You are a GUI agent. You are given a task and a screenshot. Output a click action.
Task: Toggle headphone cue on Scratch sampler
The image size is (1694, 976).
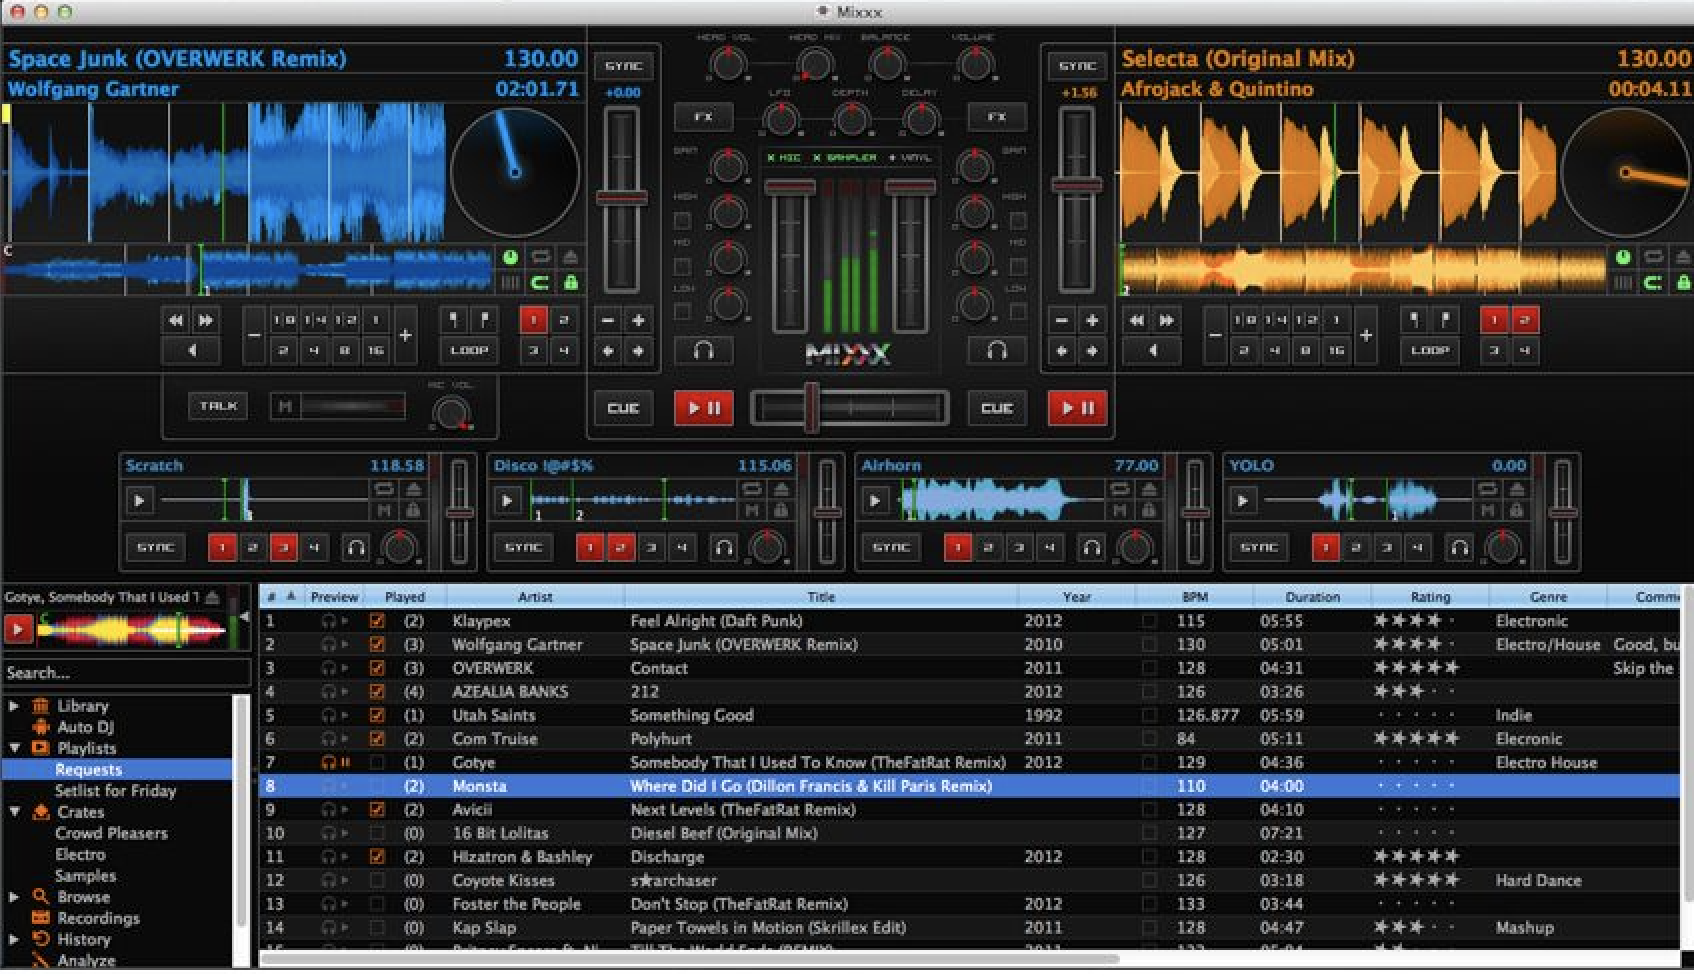[x=355, y=548]
